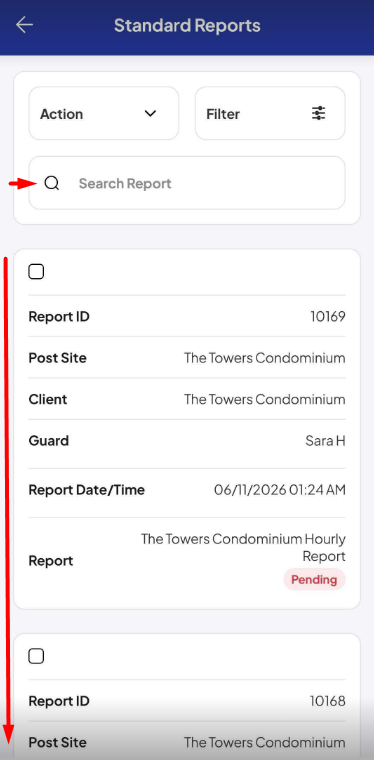Screen dimensions: 374x760
Task: Click Post Site value in report 10169
Action: click(x=265, y=358)
